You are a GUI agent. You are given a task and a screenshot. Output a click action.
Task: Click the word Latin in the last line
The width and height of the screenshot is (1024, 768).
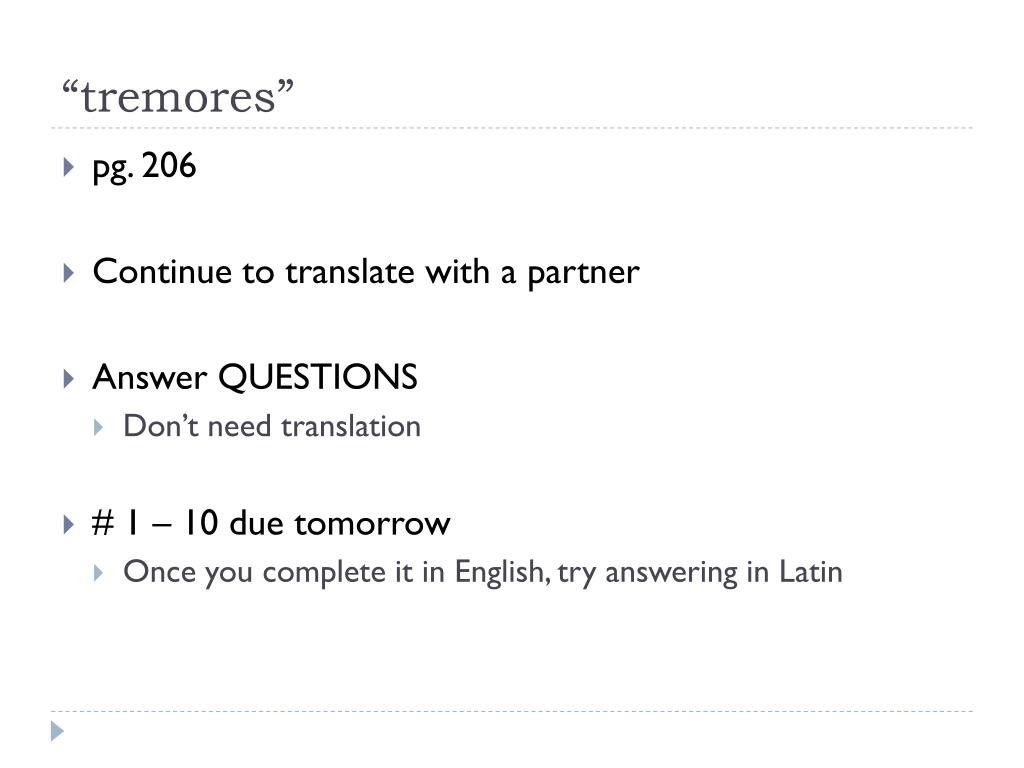(x=810, y=572)
